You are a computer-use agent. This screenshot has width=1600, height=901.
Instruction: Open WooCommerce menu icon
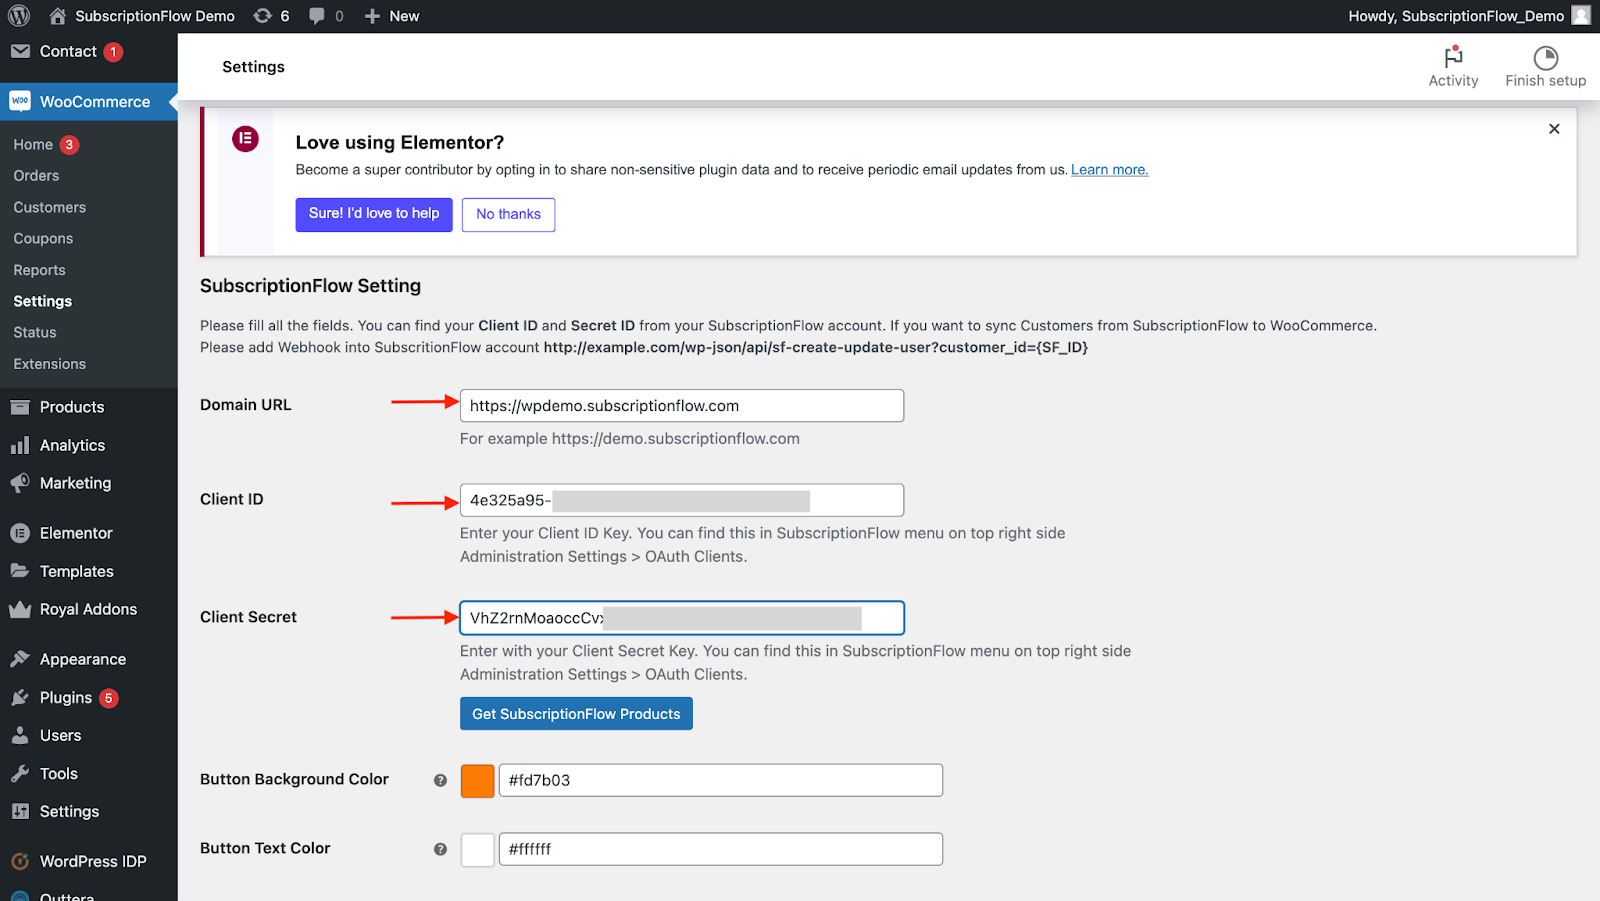click(x=20, y=101)
